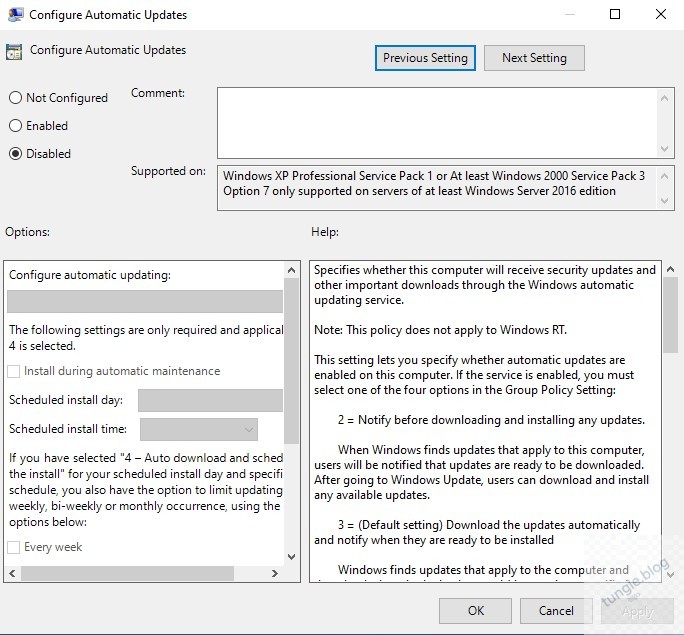The height and width of the screenshot is (635, 684).
Task: Maximize the Configure Automatic Updates window
Action: pos(615,14)
